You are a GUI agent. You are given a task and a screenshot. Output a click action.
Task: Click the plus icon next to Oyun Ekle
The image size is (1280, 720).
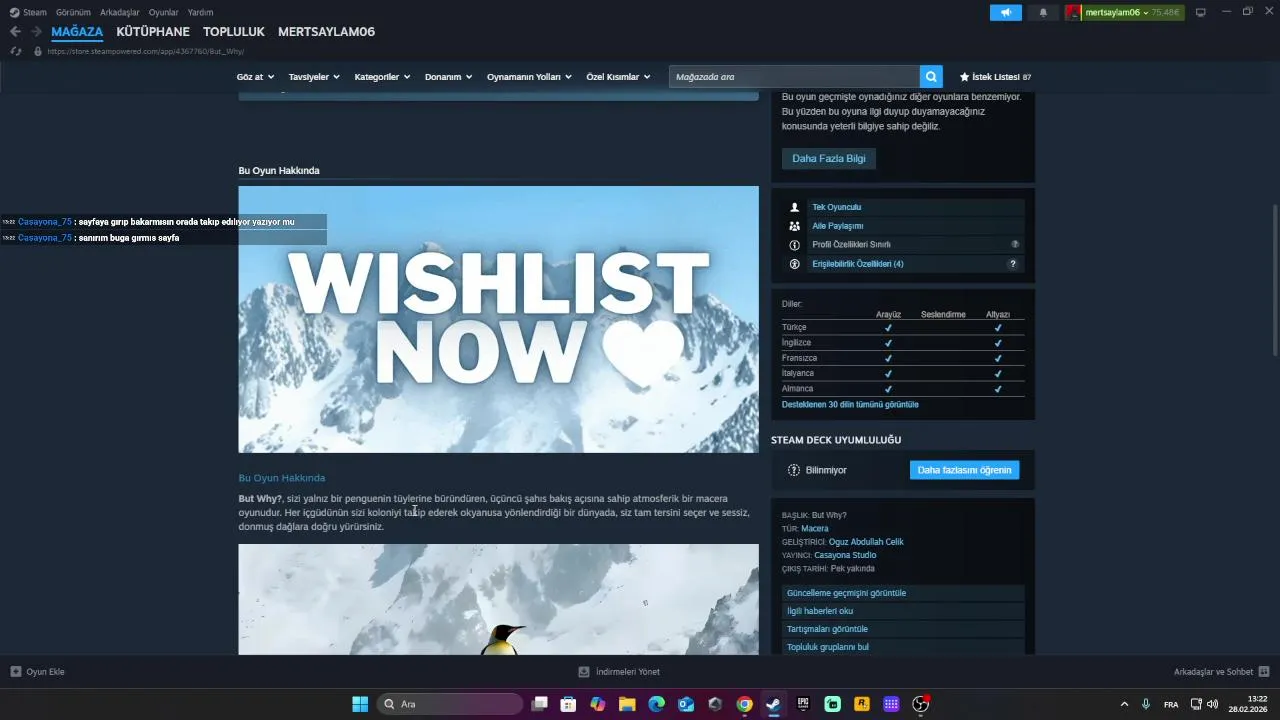(x=15, y=672)
